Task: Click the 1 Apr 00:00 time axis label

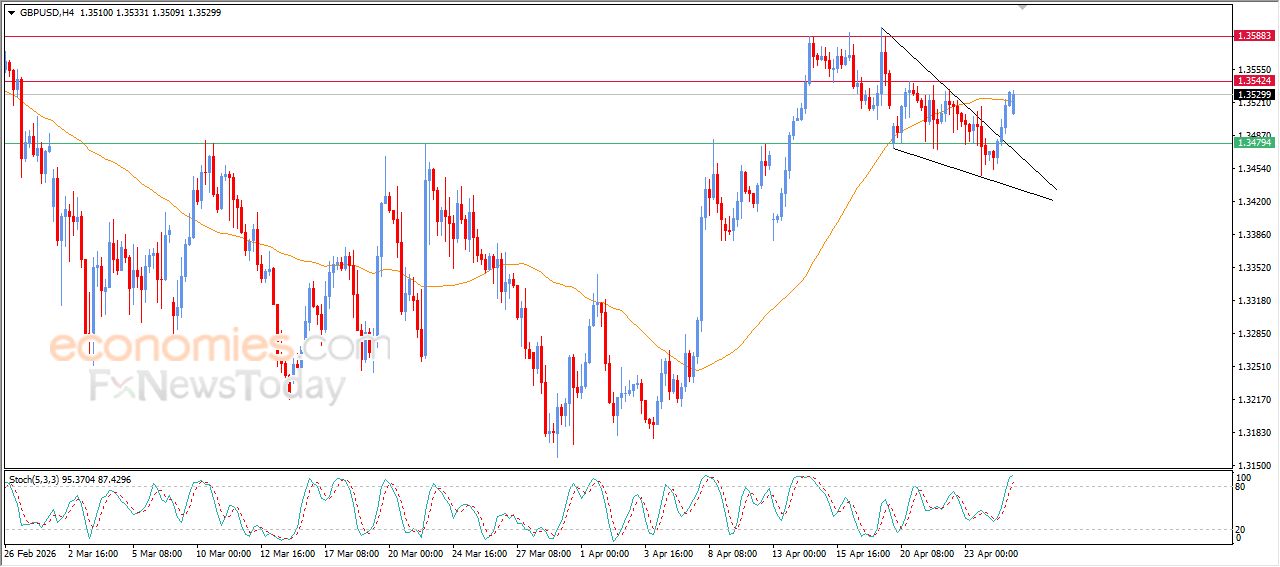Action: point(602,553)
